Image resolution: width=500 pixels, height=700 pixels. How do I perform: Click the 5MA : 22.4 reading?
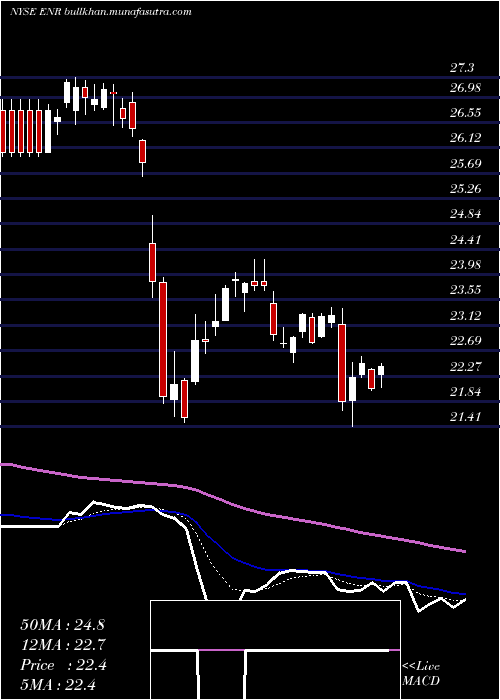point(58,684)
